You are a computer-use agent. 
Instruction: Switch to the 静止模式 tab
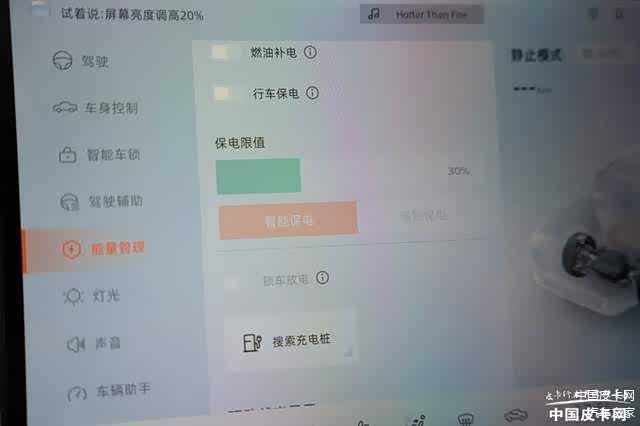point(536,55)
